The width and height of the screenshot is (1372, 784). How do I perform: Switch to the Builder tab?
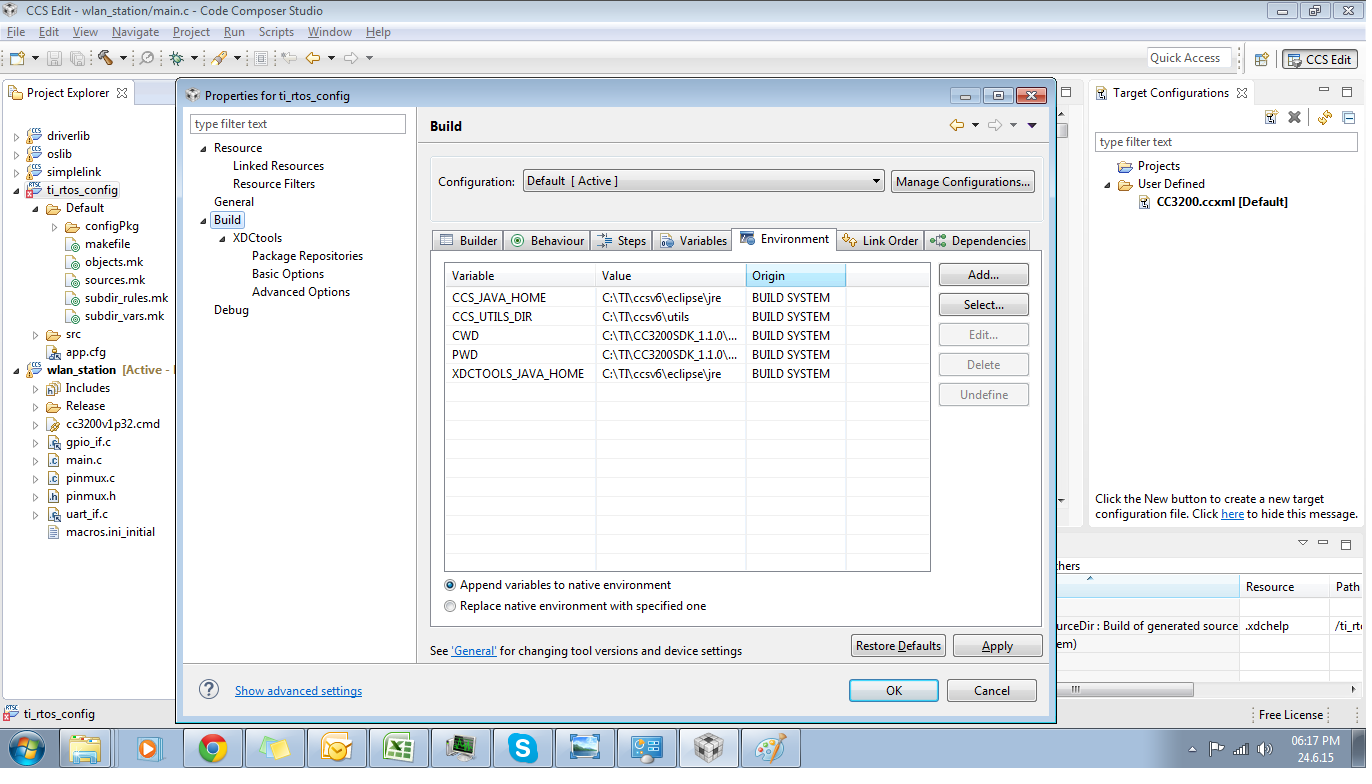click(468, 241)
